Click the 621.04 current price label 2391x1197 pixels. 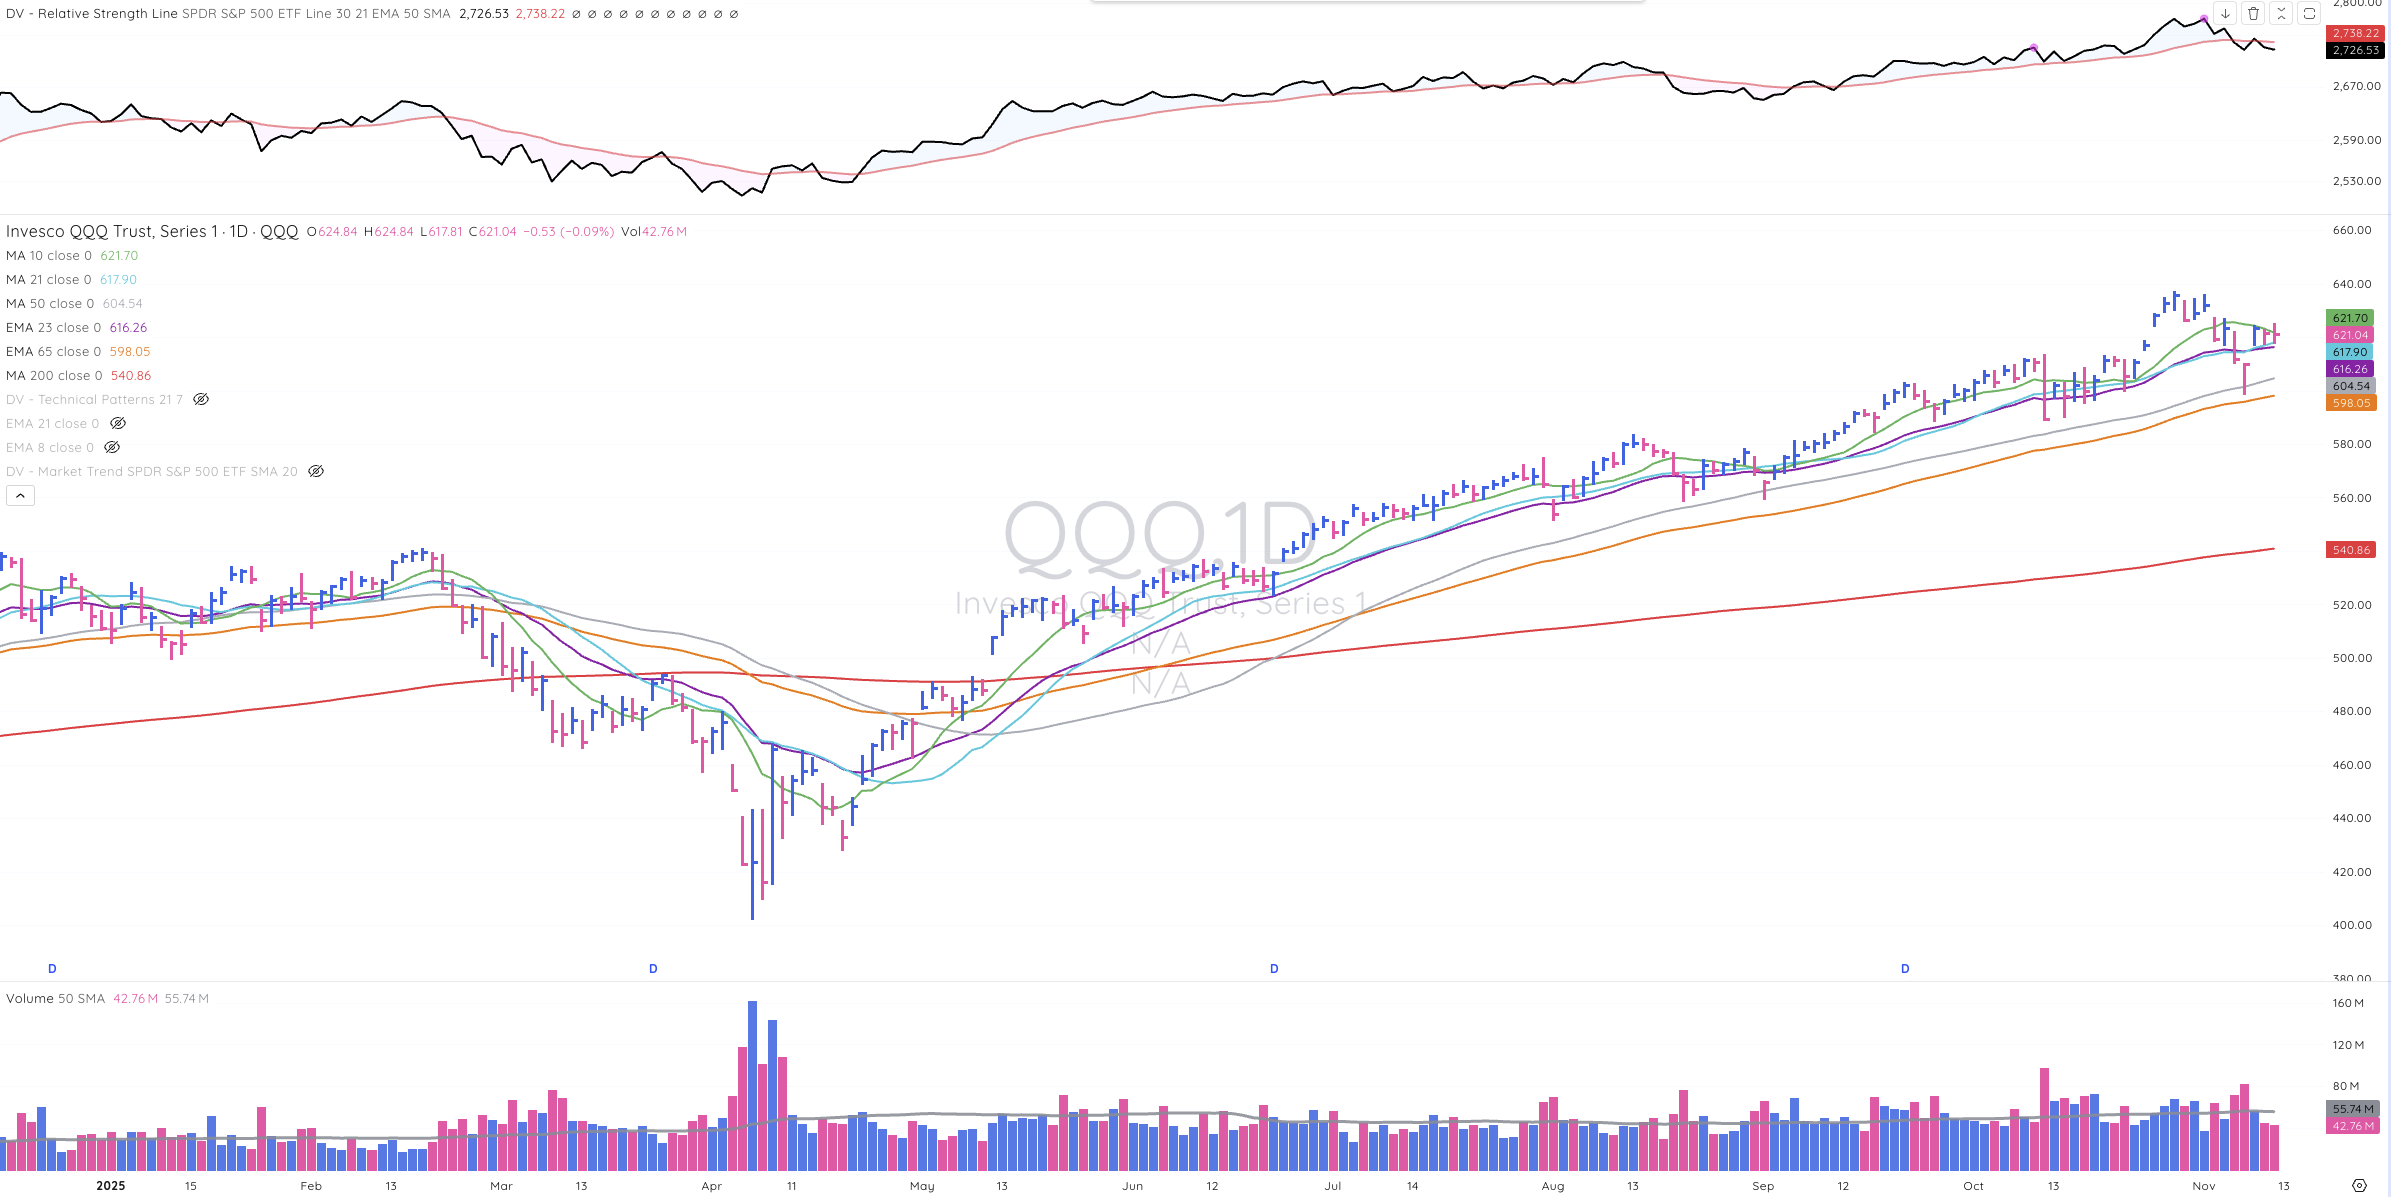click(x=2350, y=335)
